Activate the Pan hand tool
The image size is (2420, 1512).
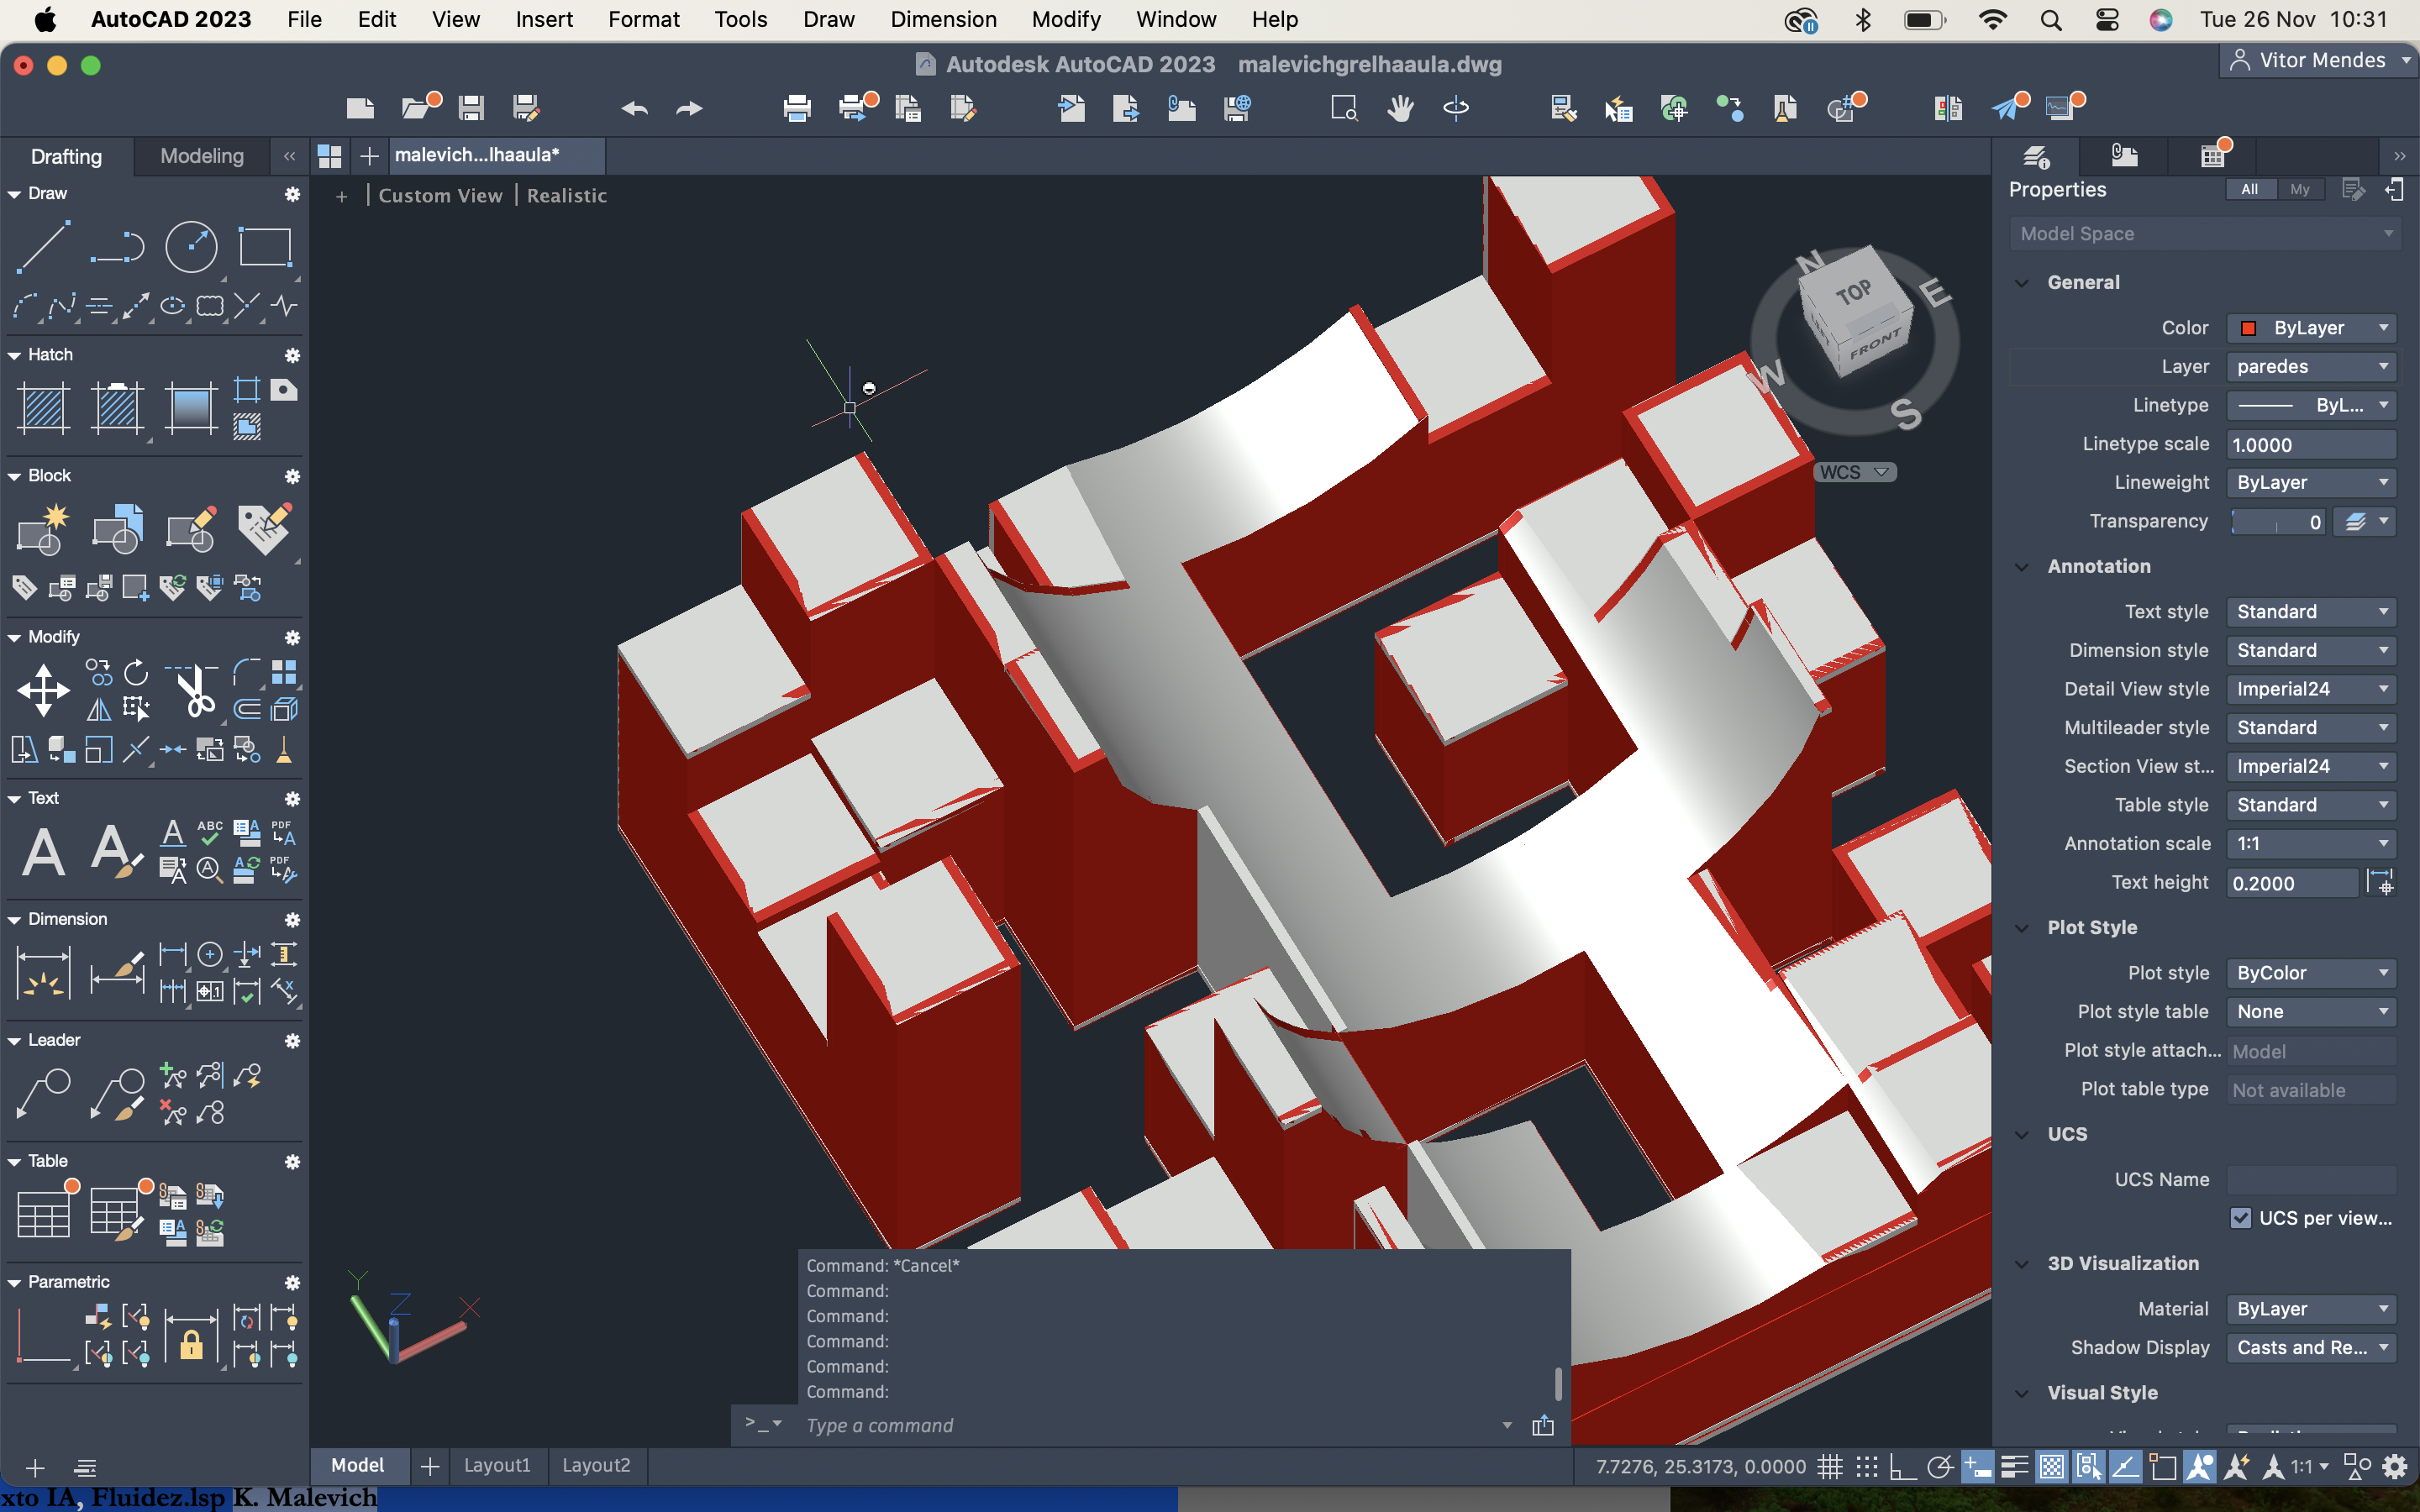pyautogui.click(x=1400, y=108)
